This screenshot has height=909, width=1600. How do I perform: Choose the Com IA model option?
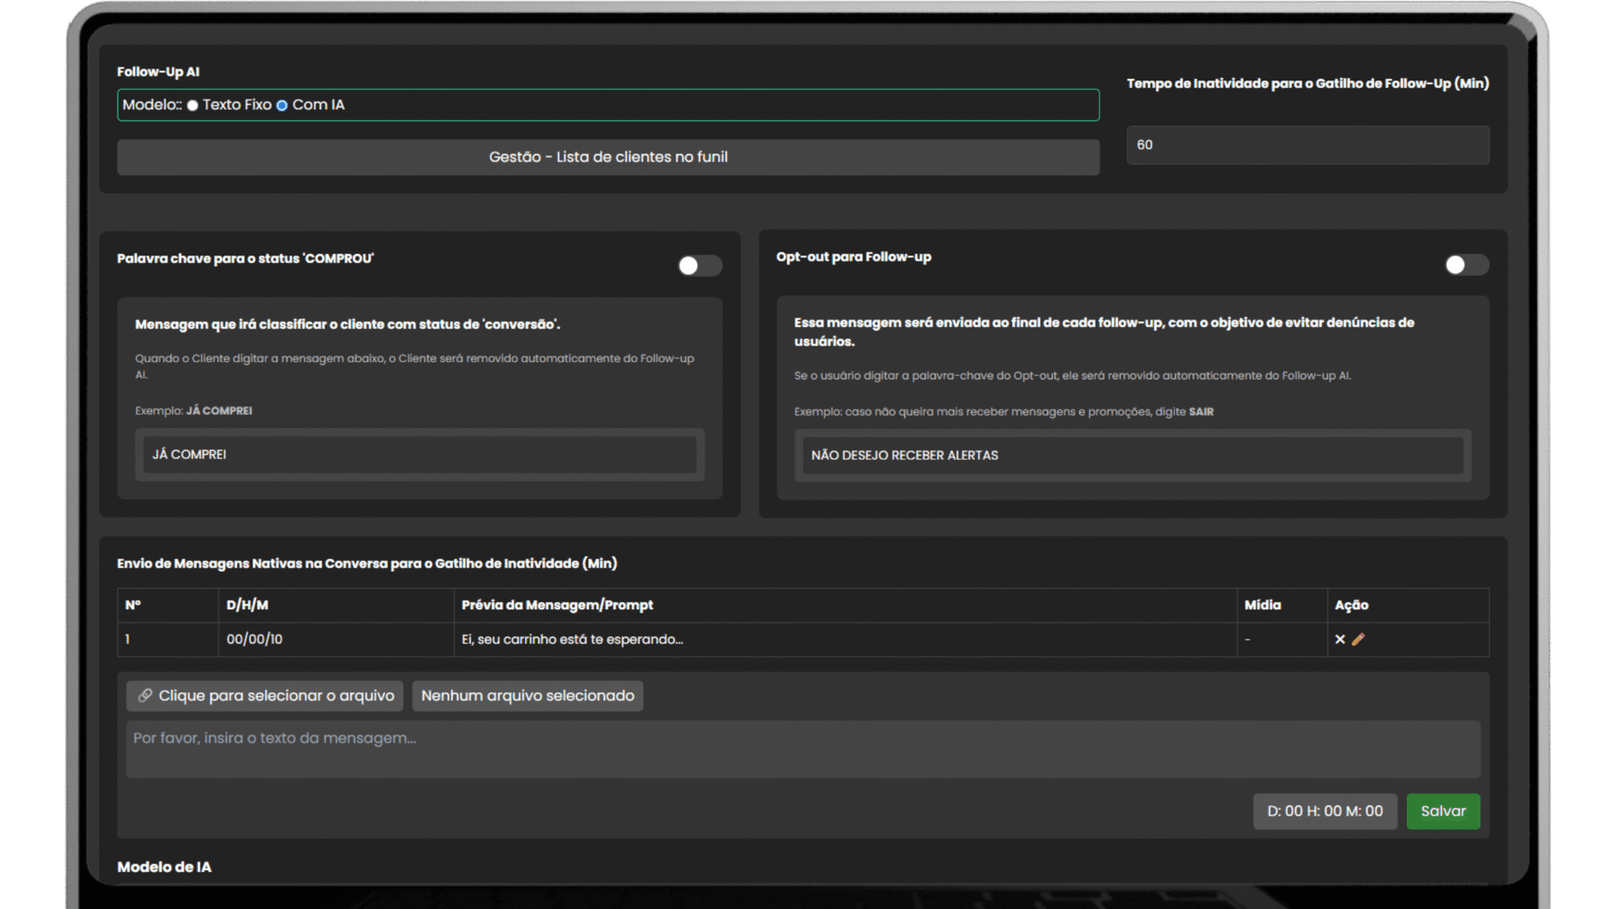282,105
